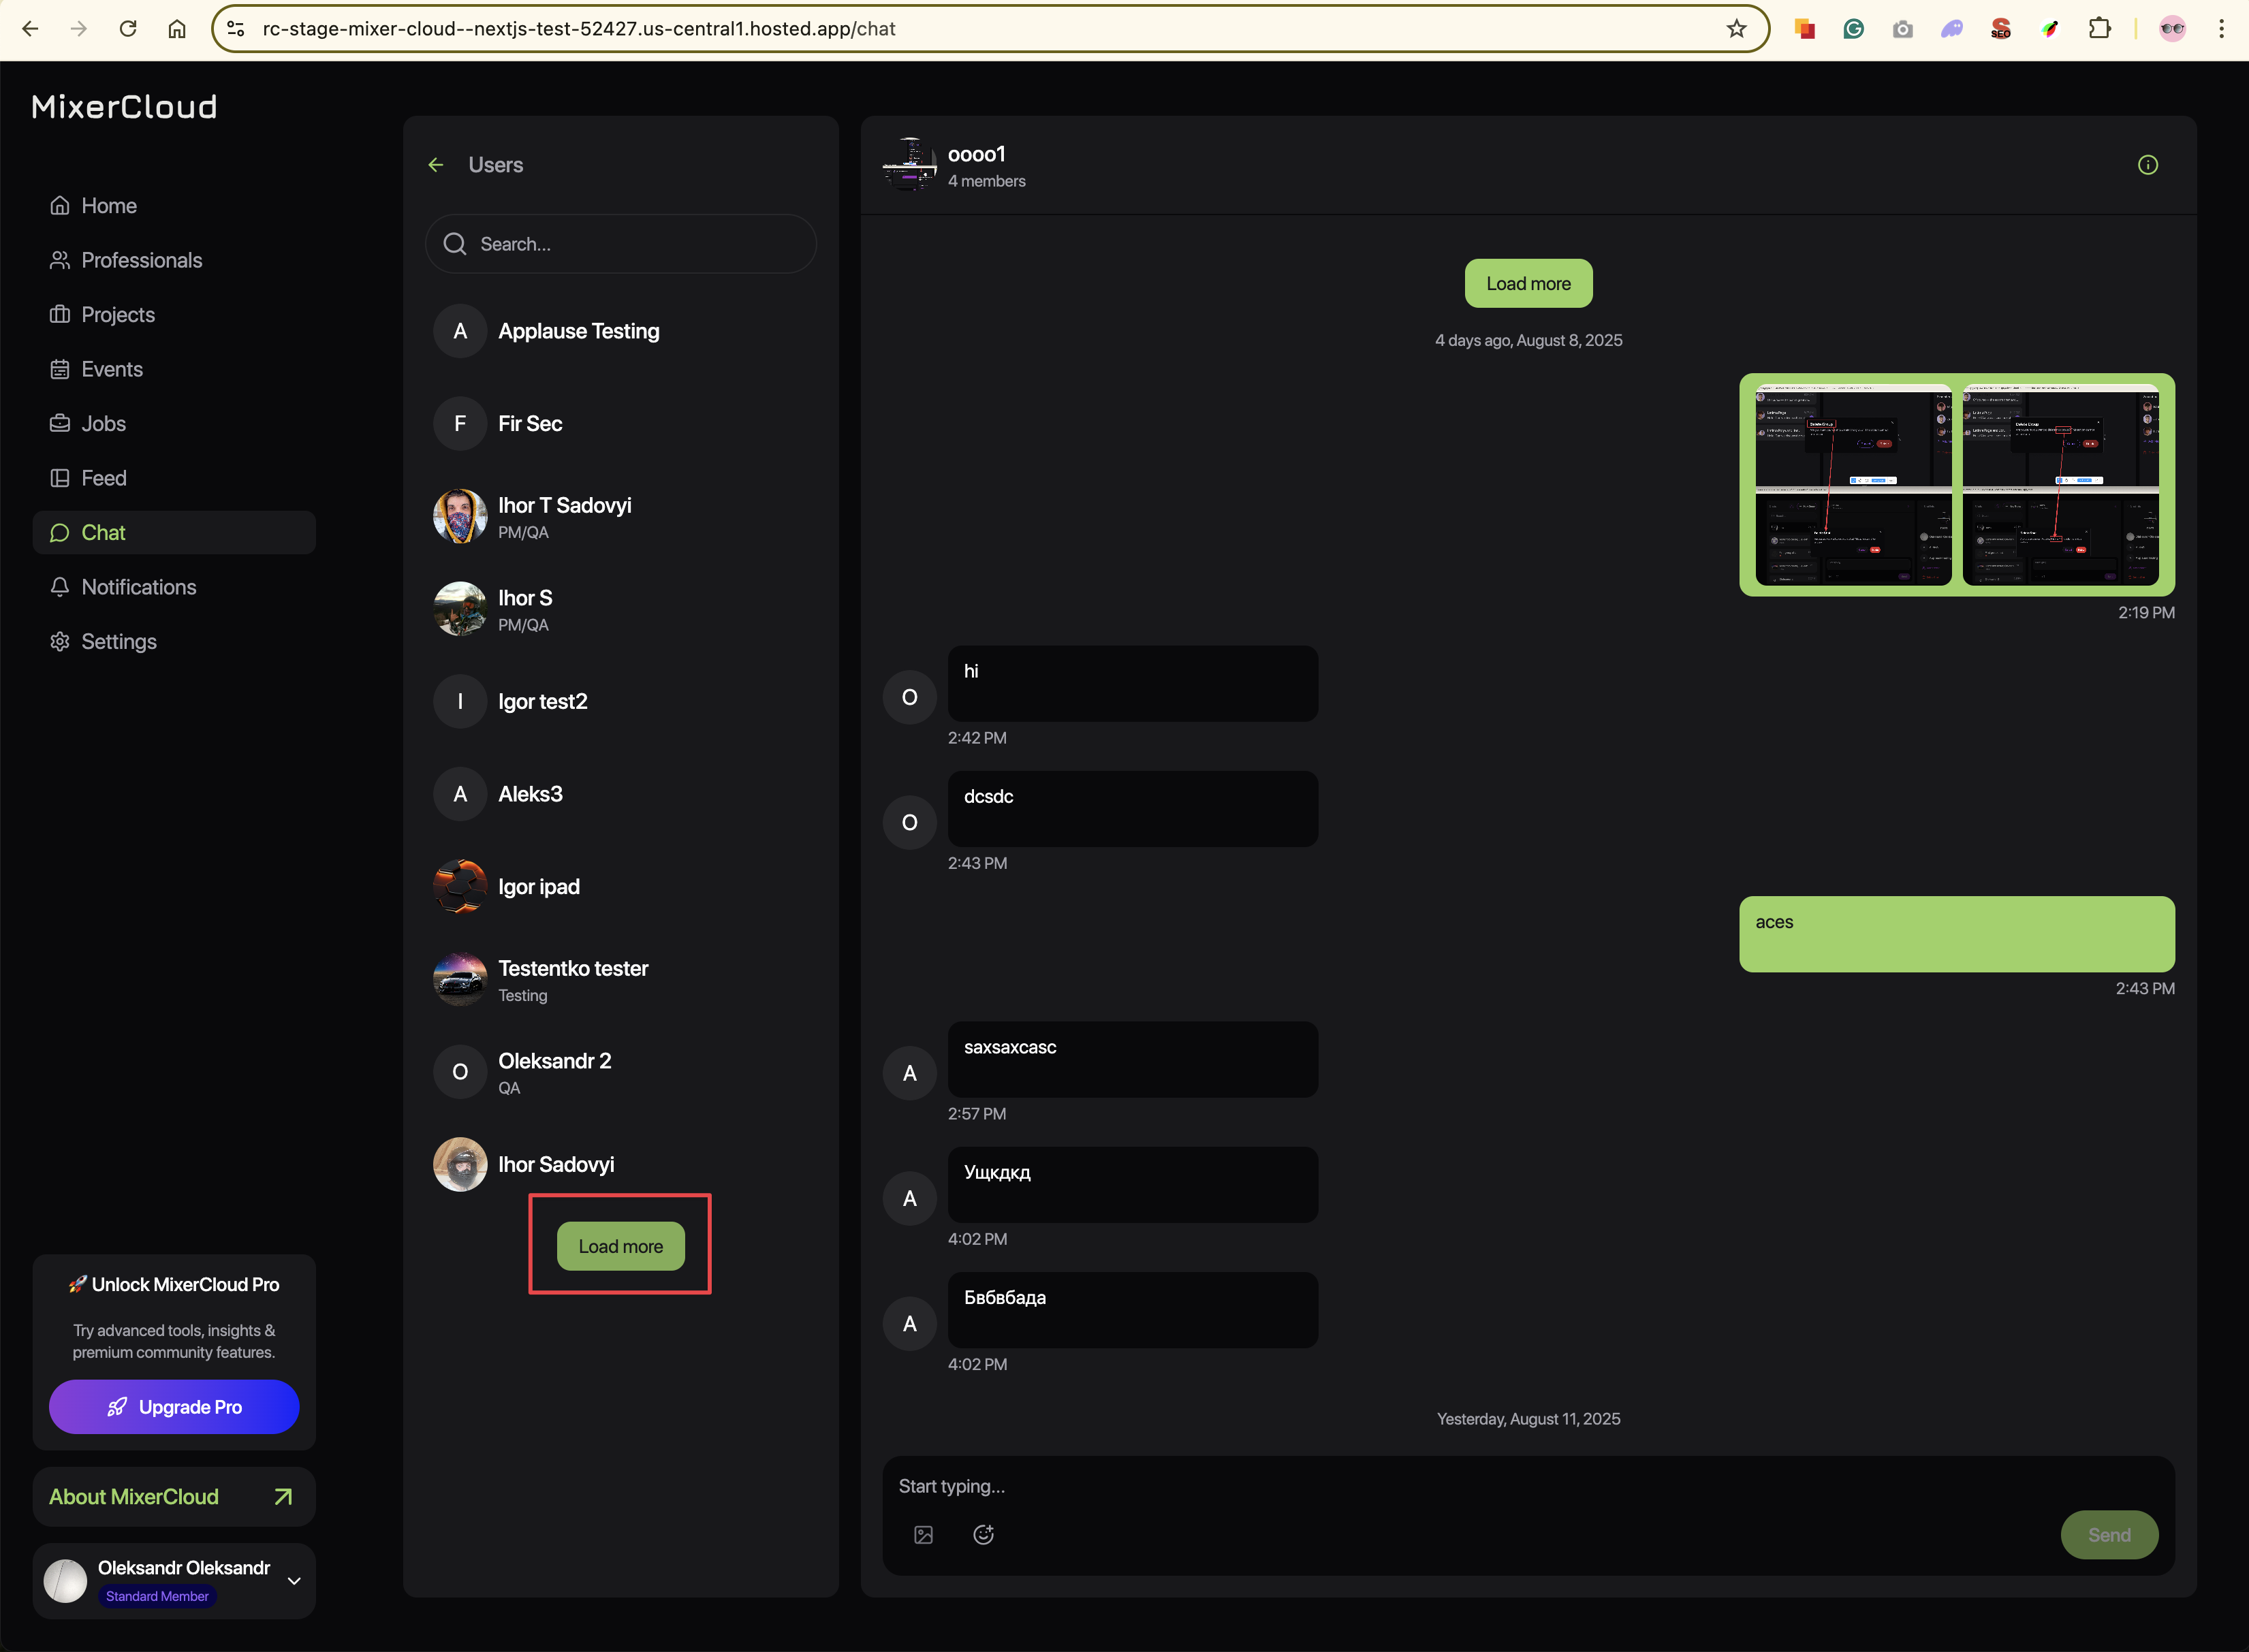The image size is (2249, 1652).
Task: Go to Notifications in sidebar
Action: [x=138, y=587]
